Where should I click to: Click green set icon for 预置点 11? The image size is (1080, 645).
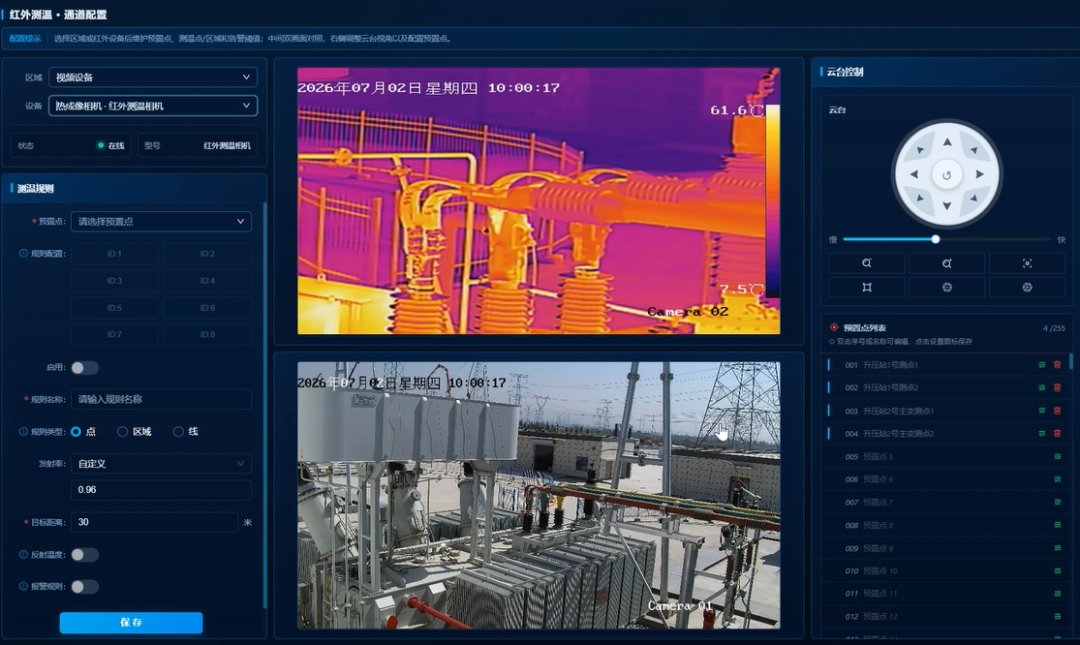[x=1057, y=593]
